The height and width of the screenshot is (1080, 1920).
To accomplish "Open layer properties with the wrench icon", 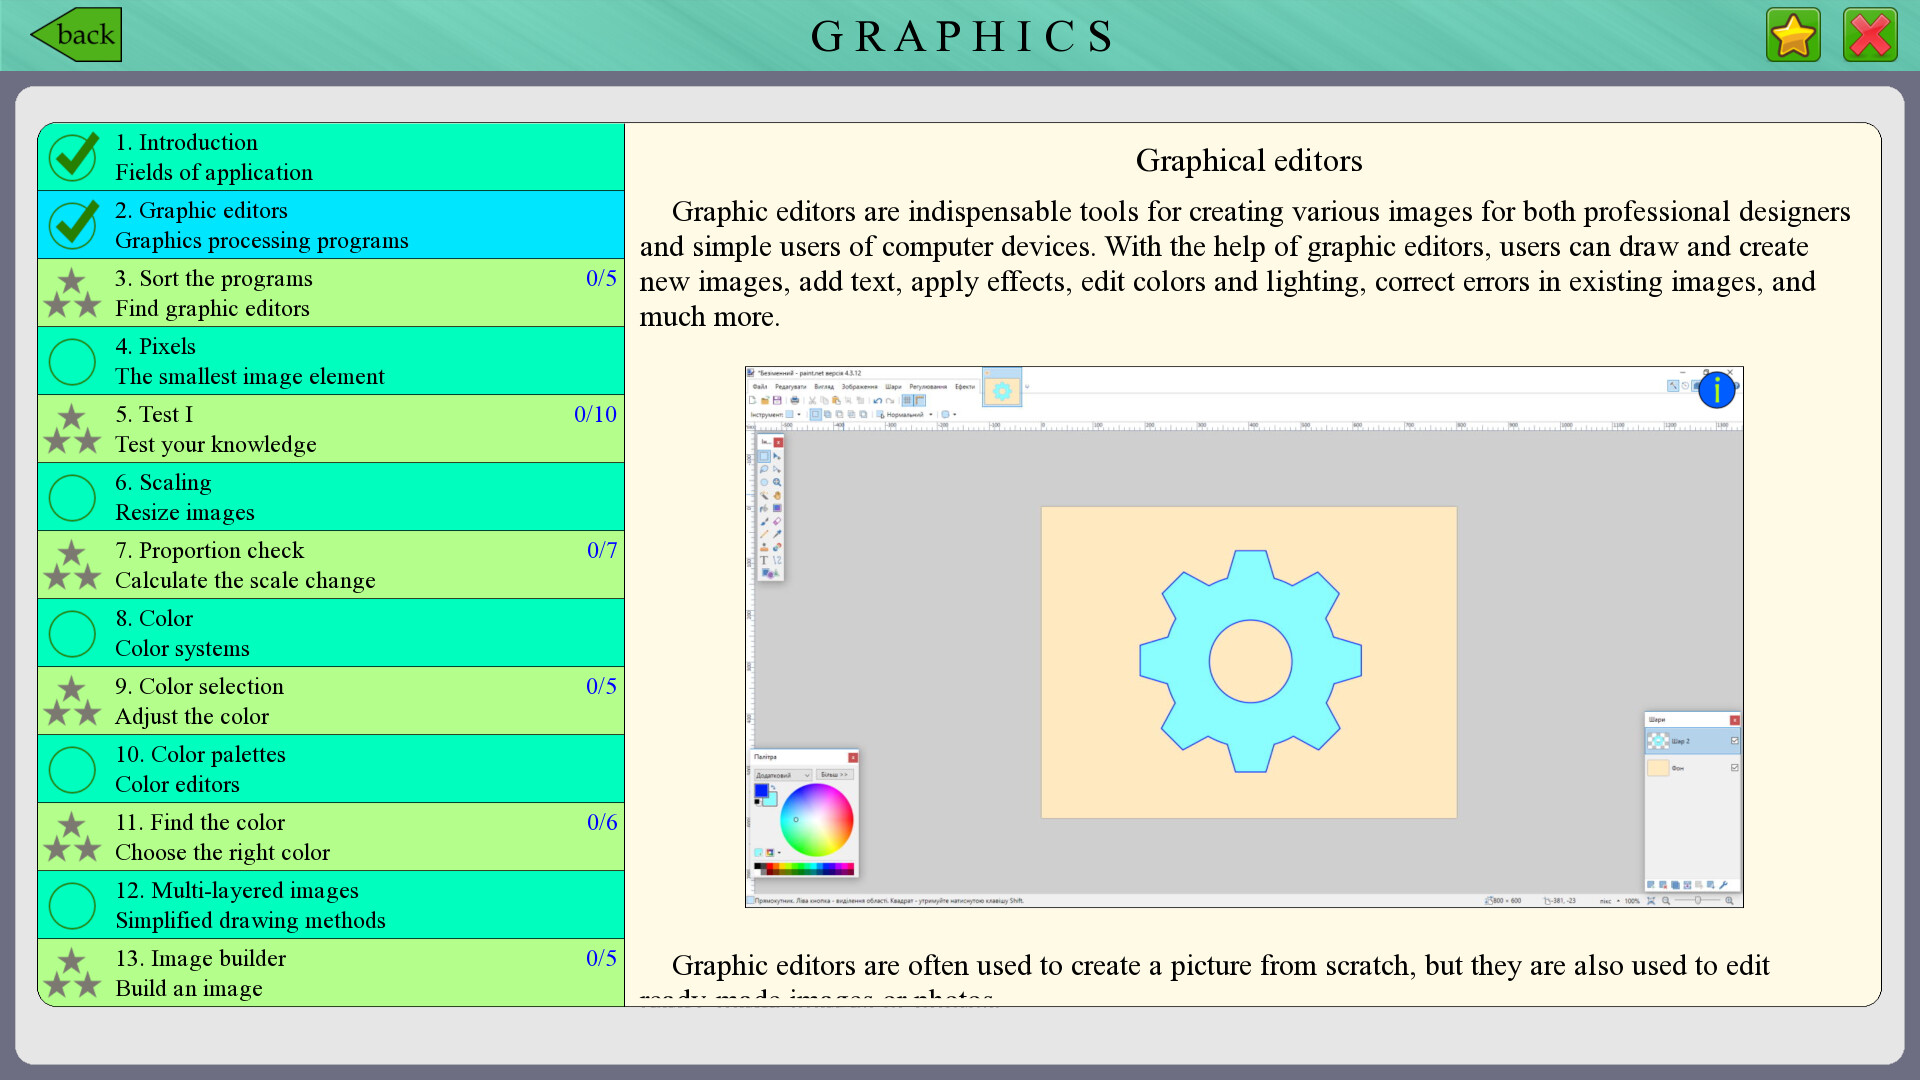I will coord(1725,885).
